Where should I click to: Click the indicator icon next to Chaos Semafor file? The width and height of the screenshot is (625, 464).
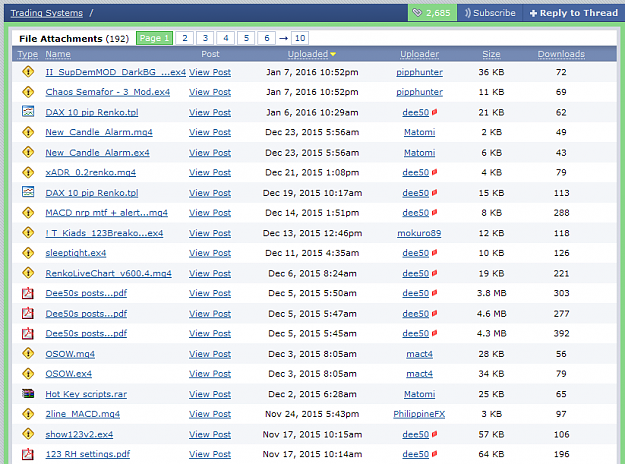28,92
